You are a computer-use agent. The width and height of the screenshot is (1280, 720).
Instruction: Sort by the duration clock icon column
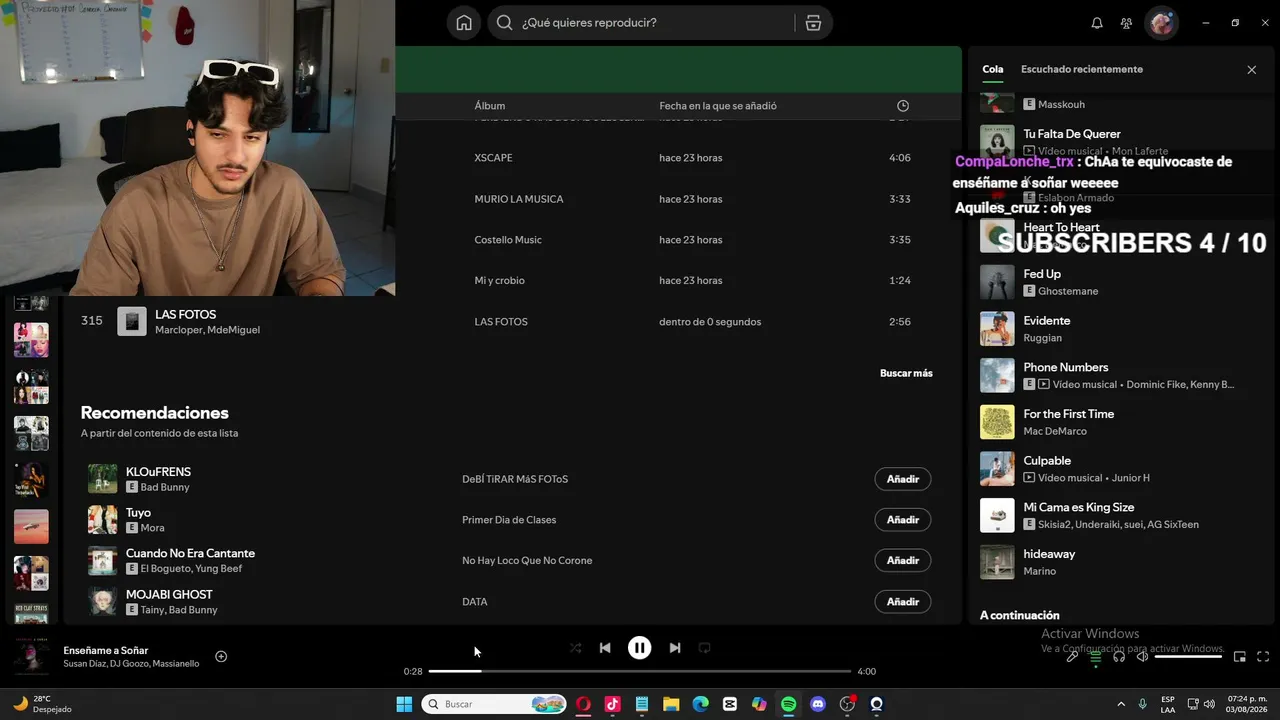coord(903,106)
